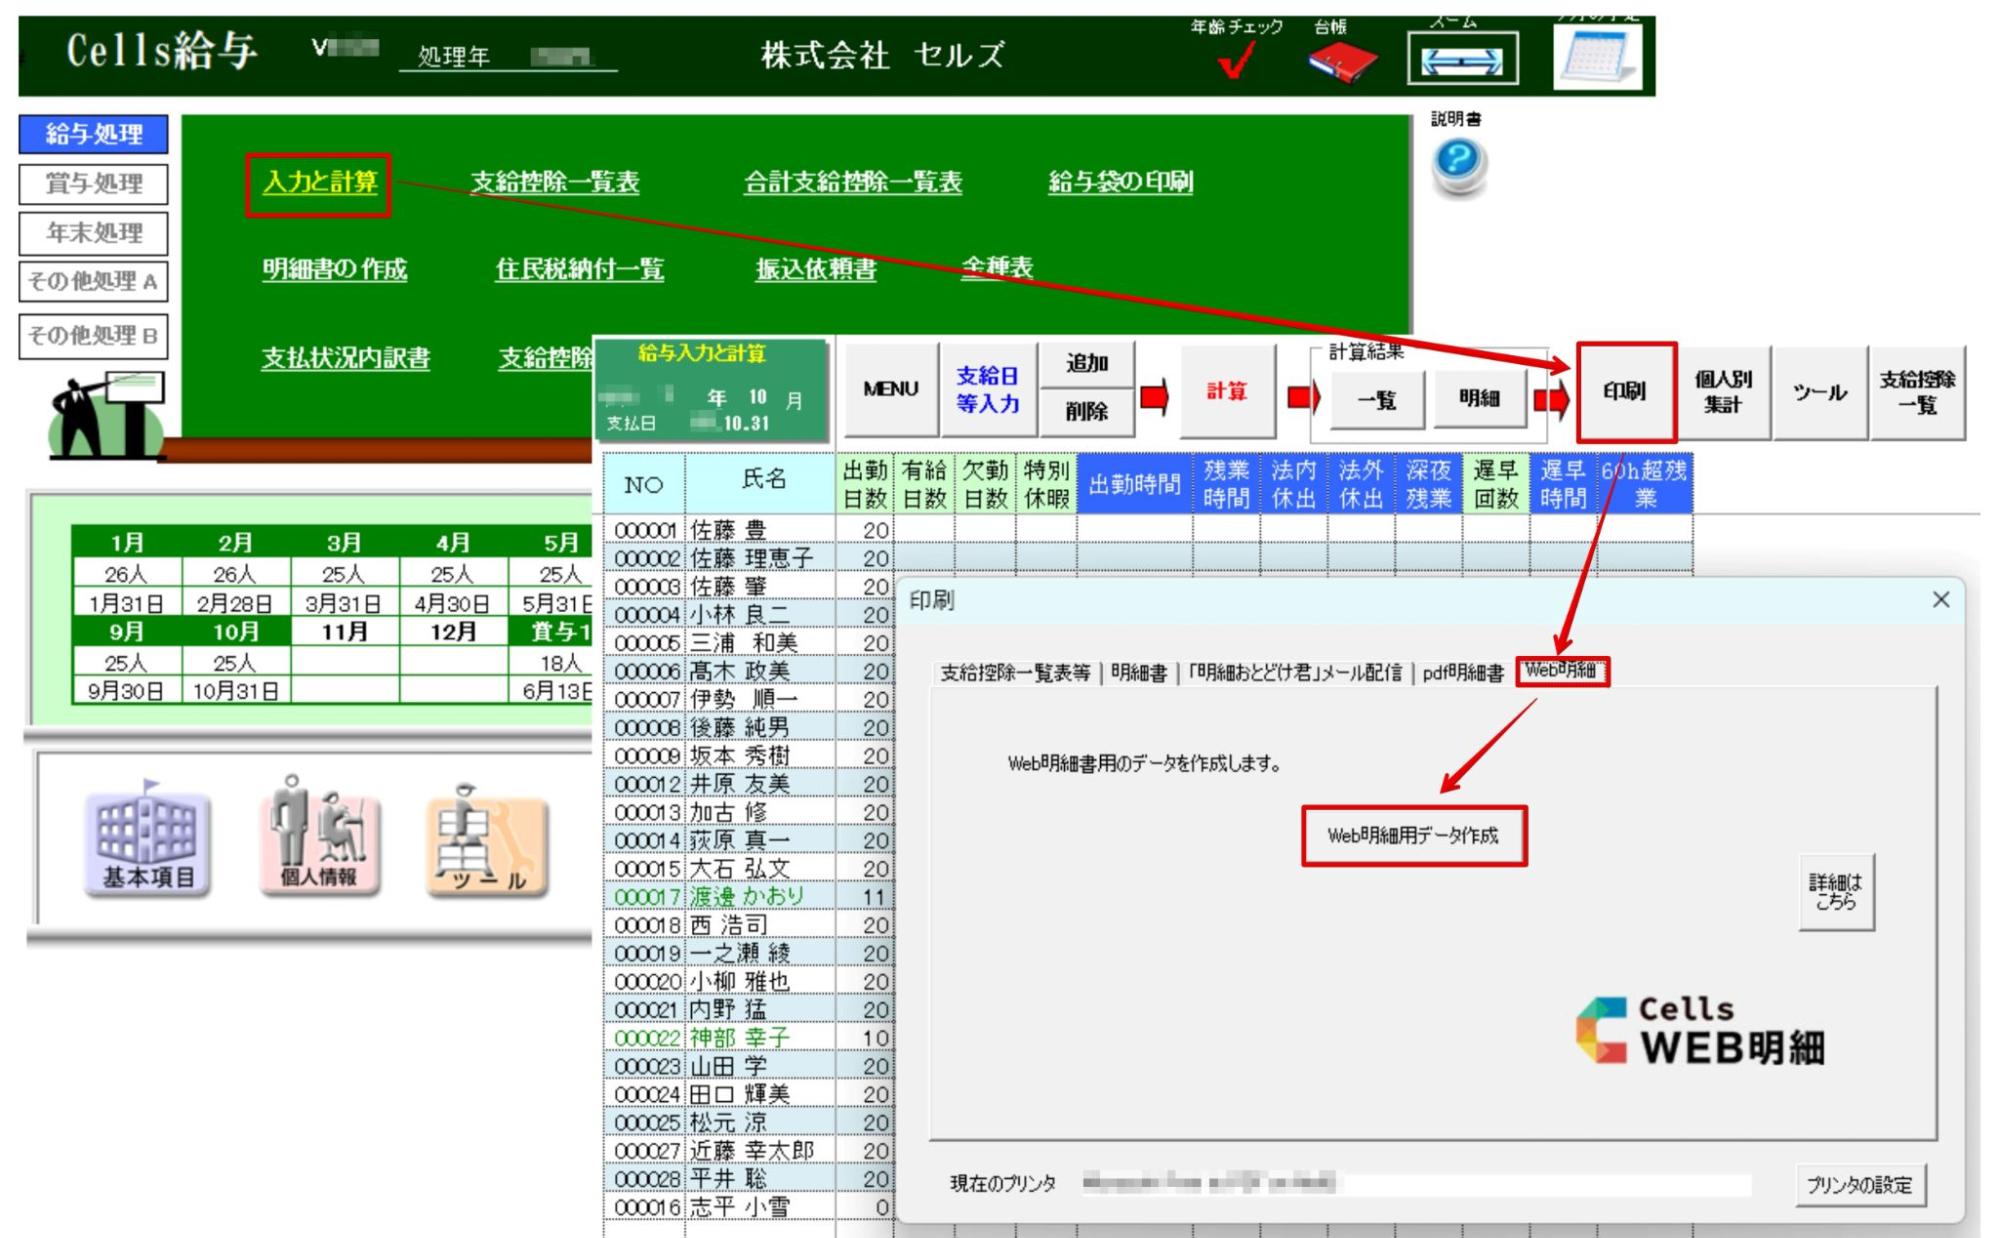
Task: Select employee row 渡邊 かおり
Action: point(747,897)
